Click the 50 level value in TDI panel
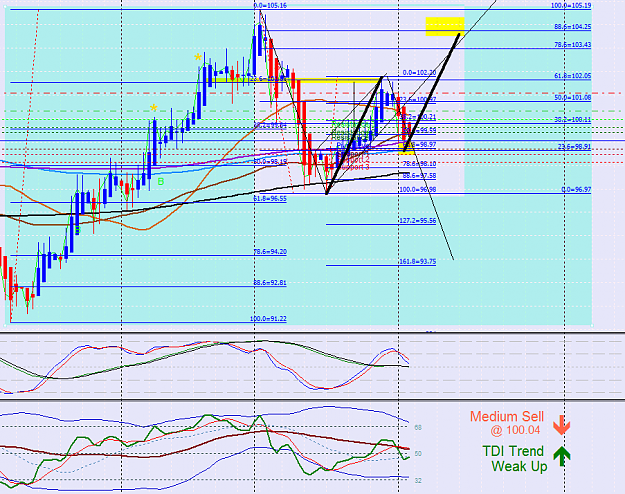This screenshot has height=494, width=625. click(x=418, y=454)
